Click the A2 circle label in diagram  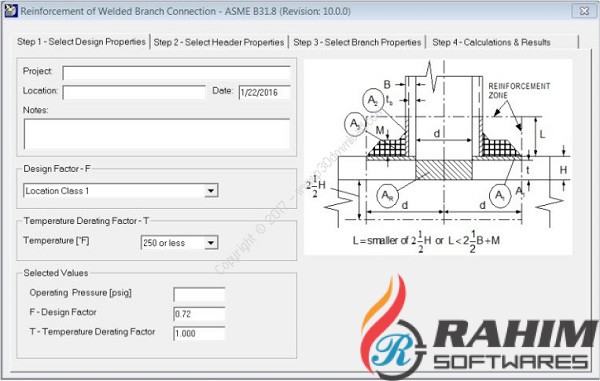click(x=373, y=100)
